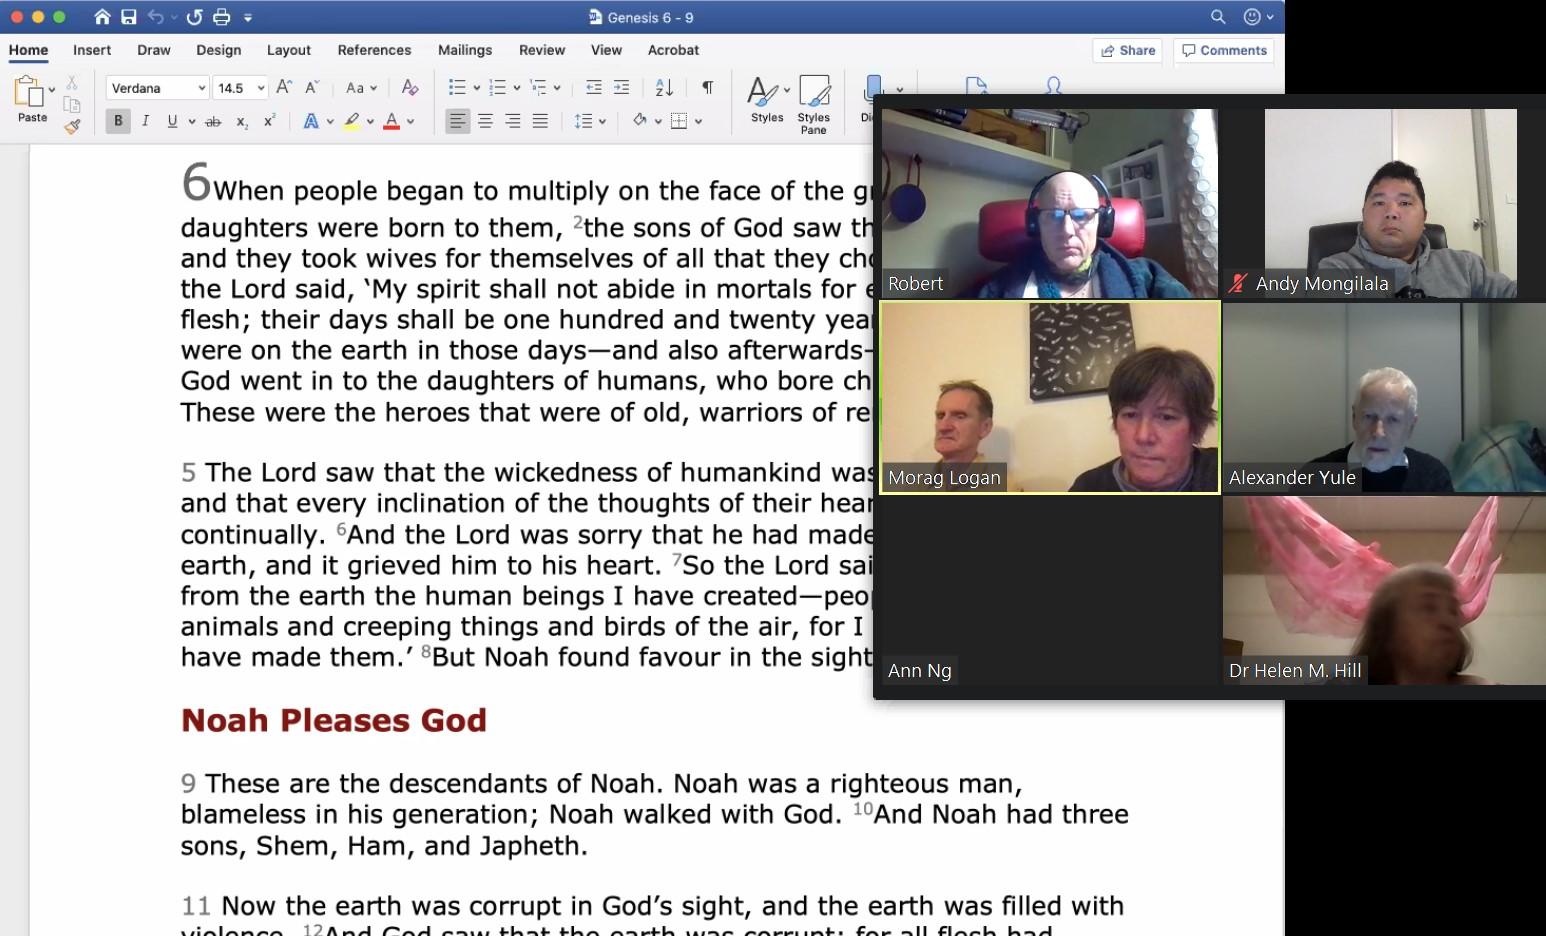This screenshot has height=936, width=1546.
Task: Expand the Paste options arrow
Action: pos(52,90)
